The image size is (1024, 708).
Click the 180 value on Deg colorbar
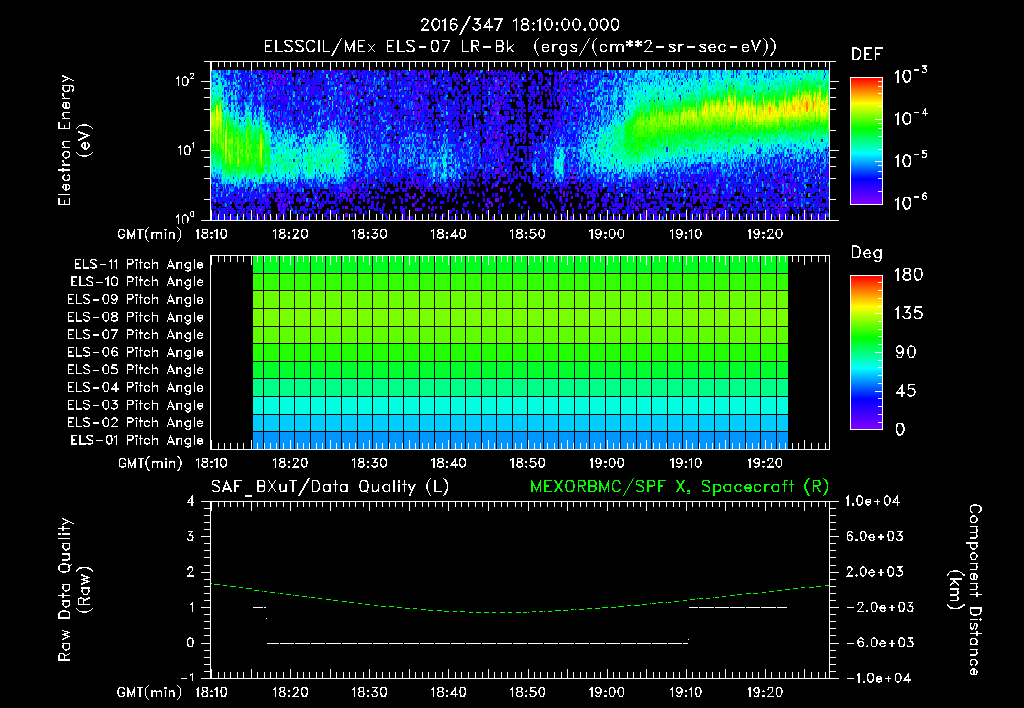pyautogui.click(x=908, y=275)
